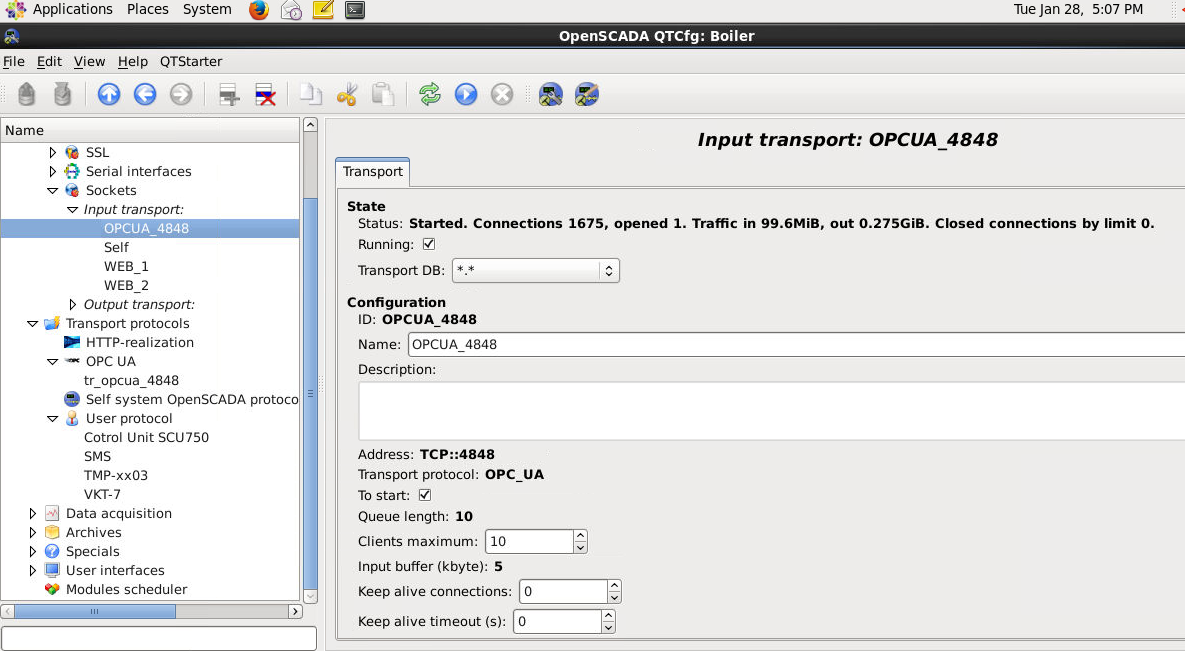Uncheck the To start checkbox
1185x651 pixels.
(424, 495)
